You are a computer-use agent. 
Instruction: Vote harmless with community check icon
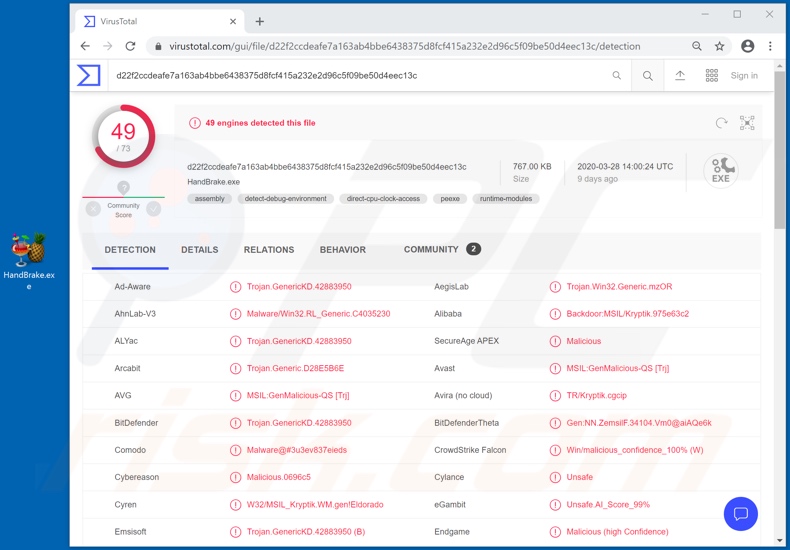click(154, 209)
